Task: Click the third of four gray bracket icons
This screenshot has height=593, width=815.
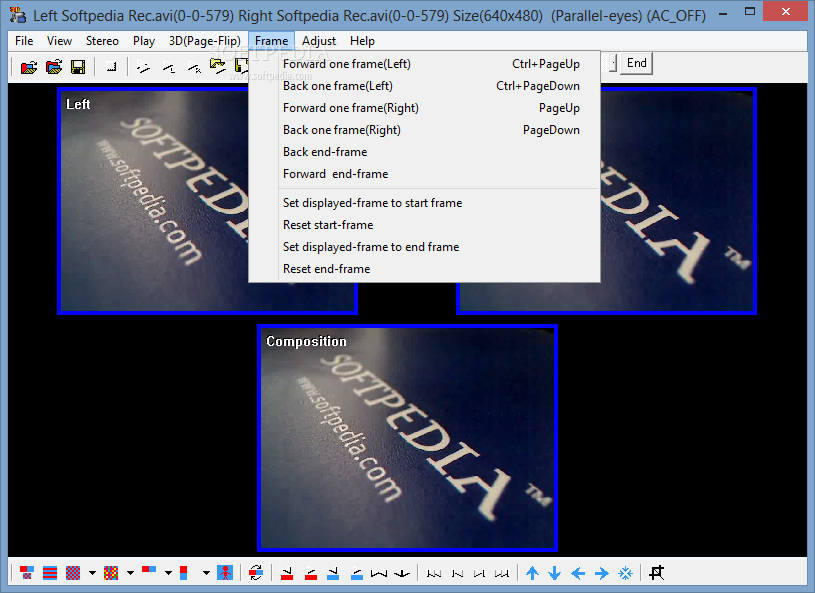Action: coord(479,573)
